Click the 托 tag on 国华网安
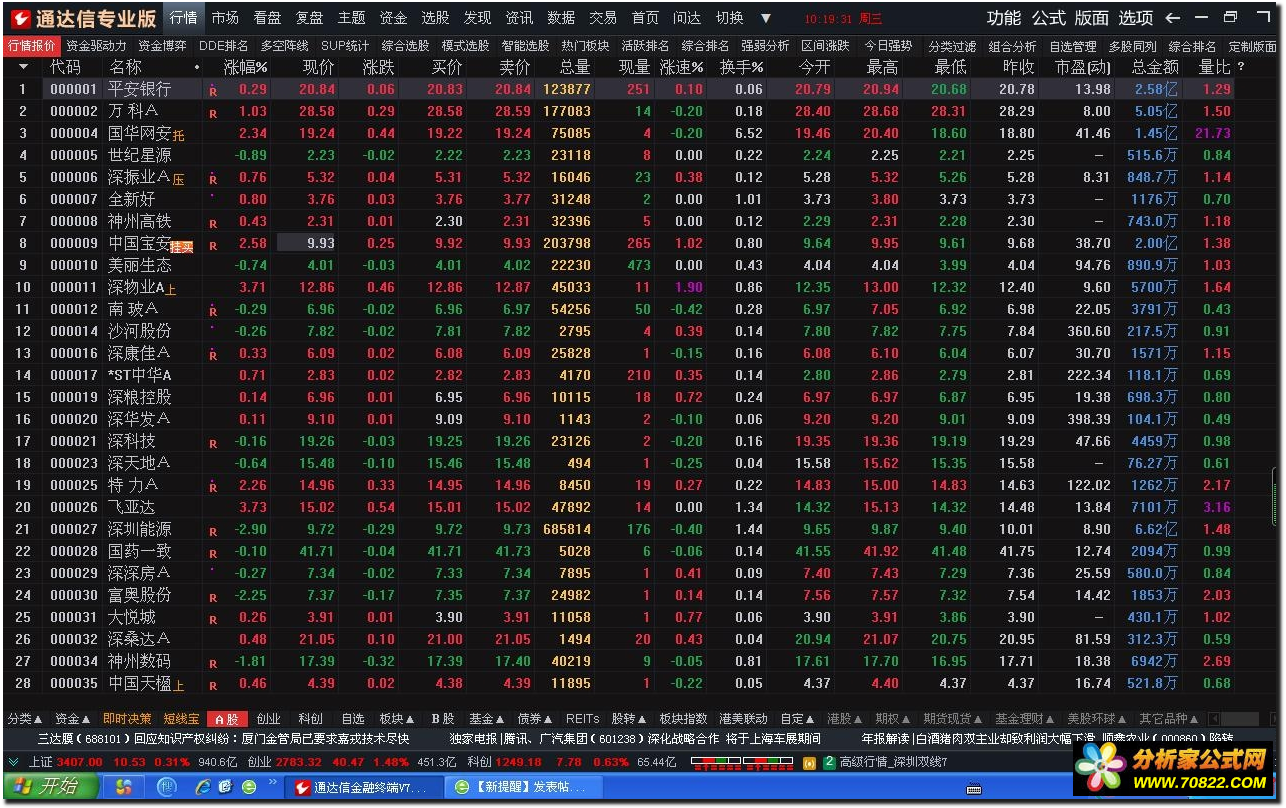The width and height of the screenshot is (1286, 808). click(x=179, y=134)
